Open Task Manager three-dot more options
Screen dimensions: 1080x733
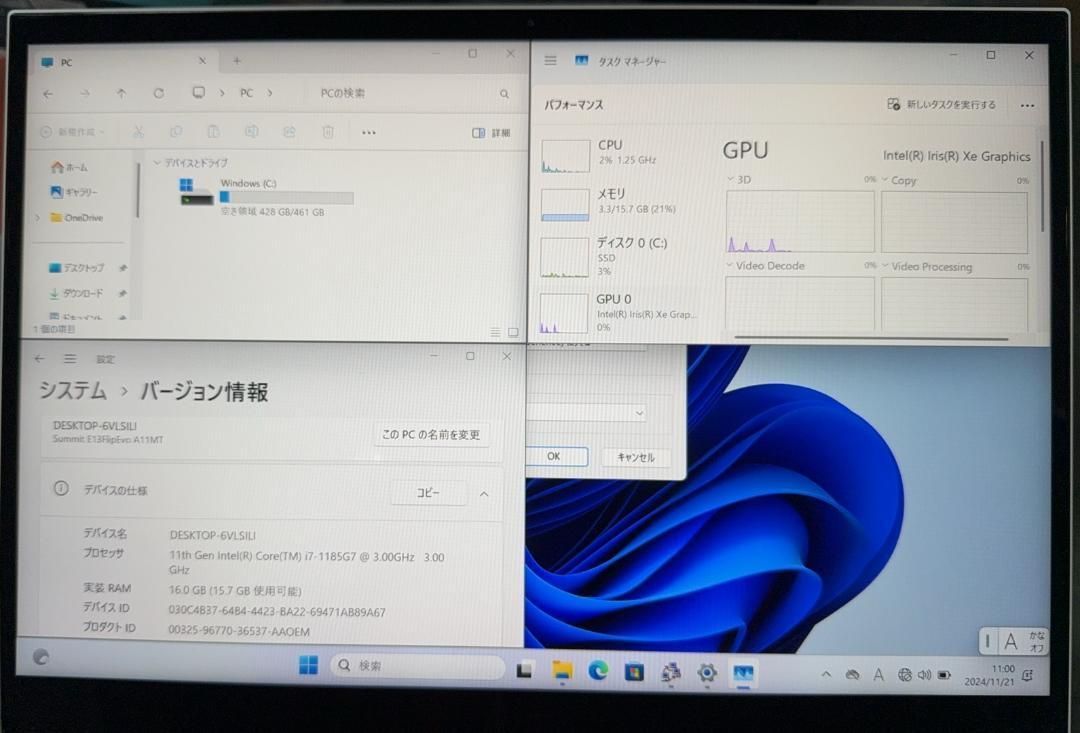(x=1027, y=105)
